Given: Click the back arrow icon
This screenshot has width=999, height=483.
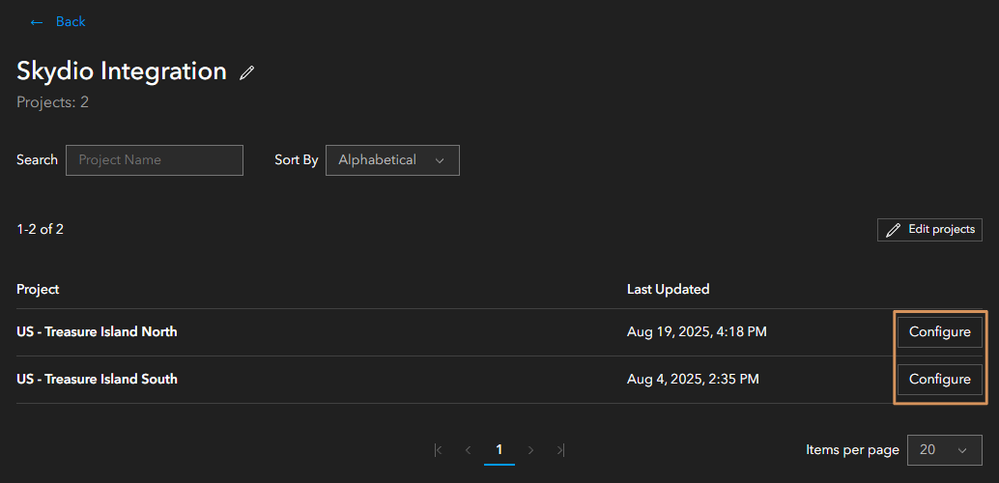Looking at the screenshot, I should pos(37,22).
